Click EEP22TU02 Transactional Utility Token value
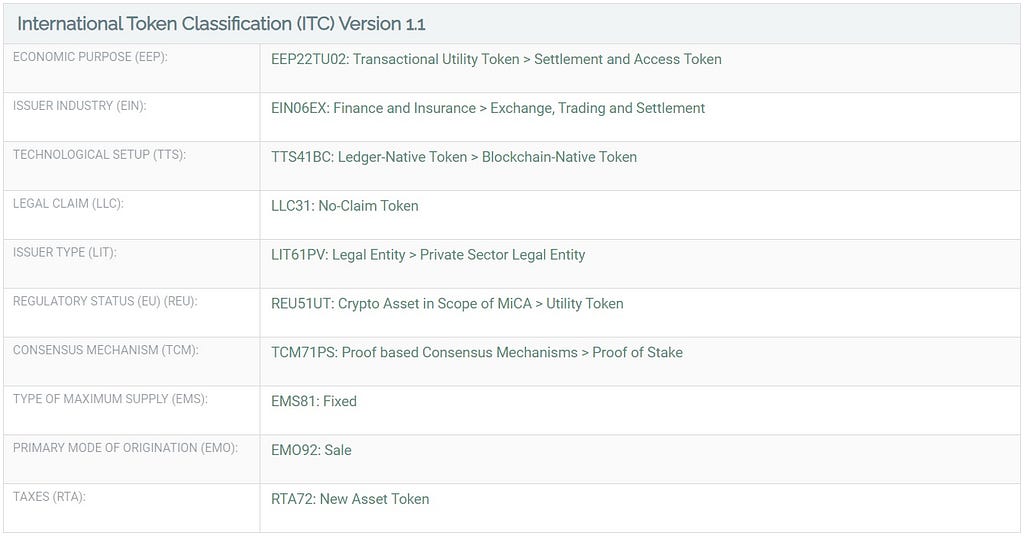Screen dimensions: 1024x536 point(496,59)
